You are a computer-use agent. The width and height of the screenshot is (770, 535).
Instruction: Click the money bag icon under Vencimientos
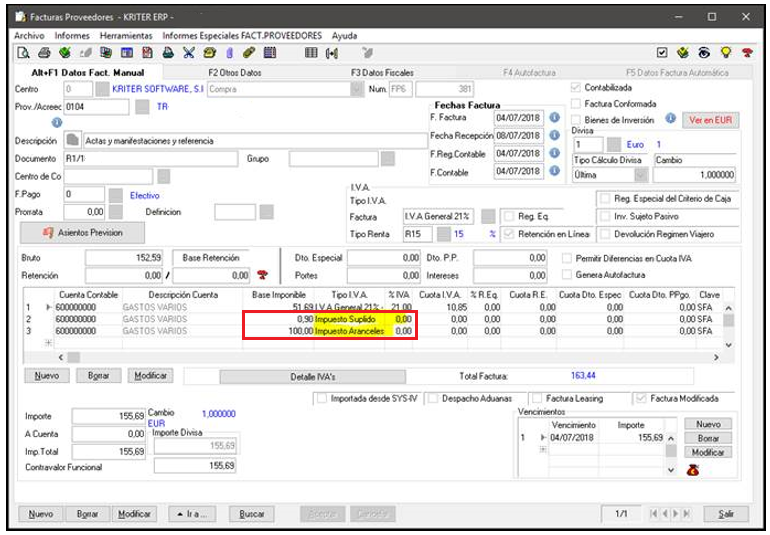692,469
